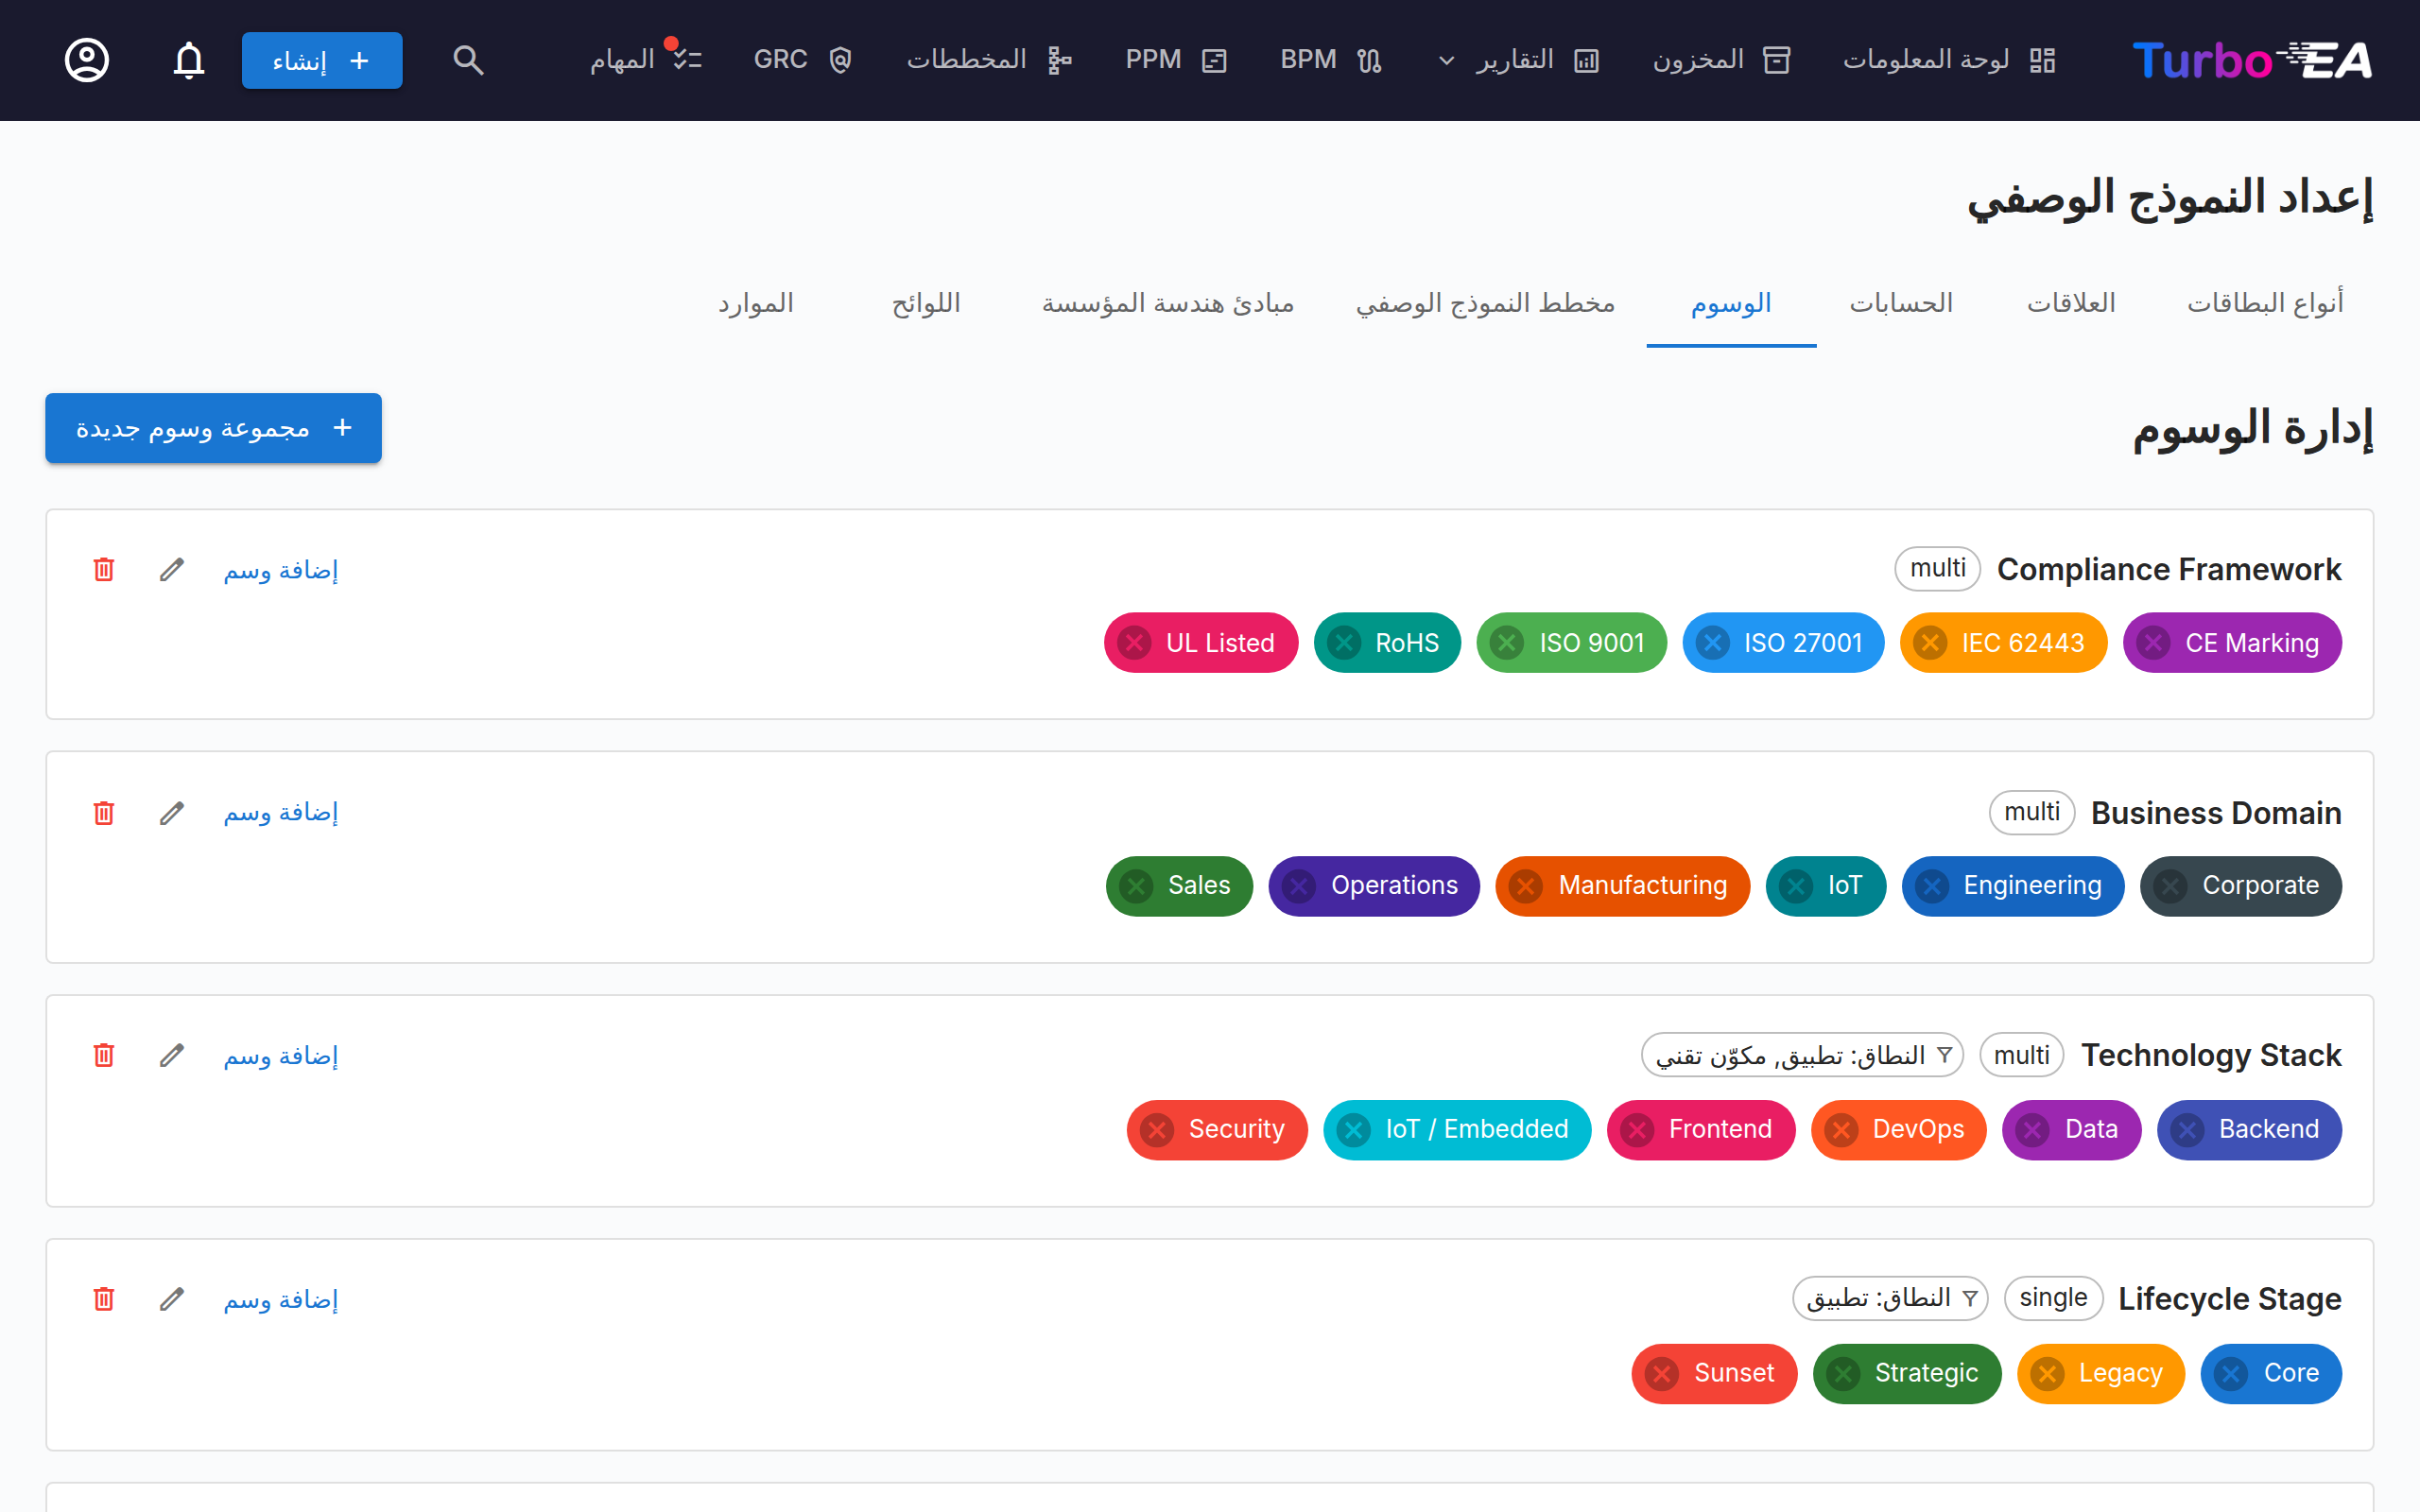Open the GRC menu item

pos(803,60)
